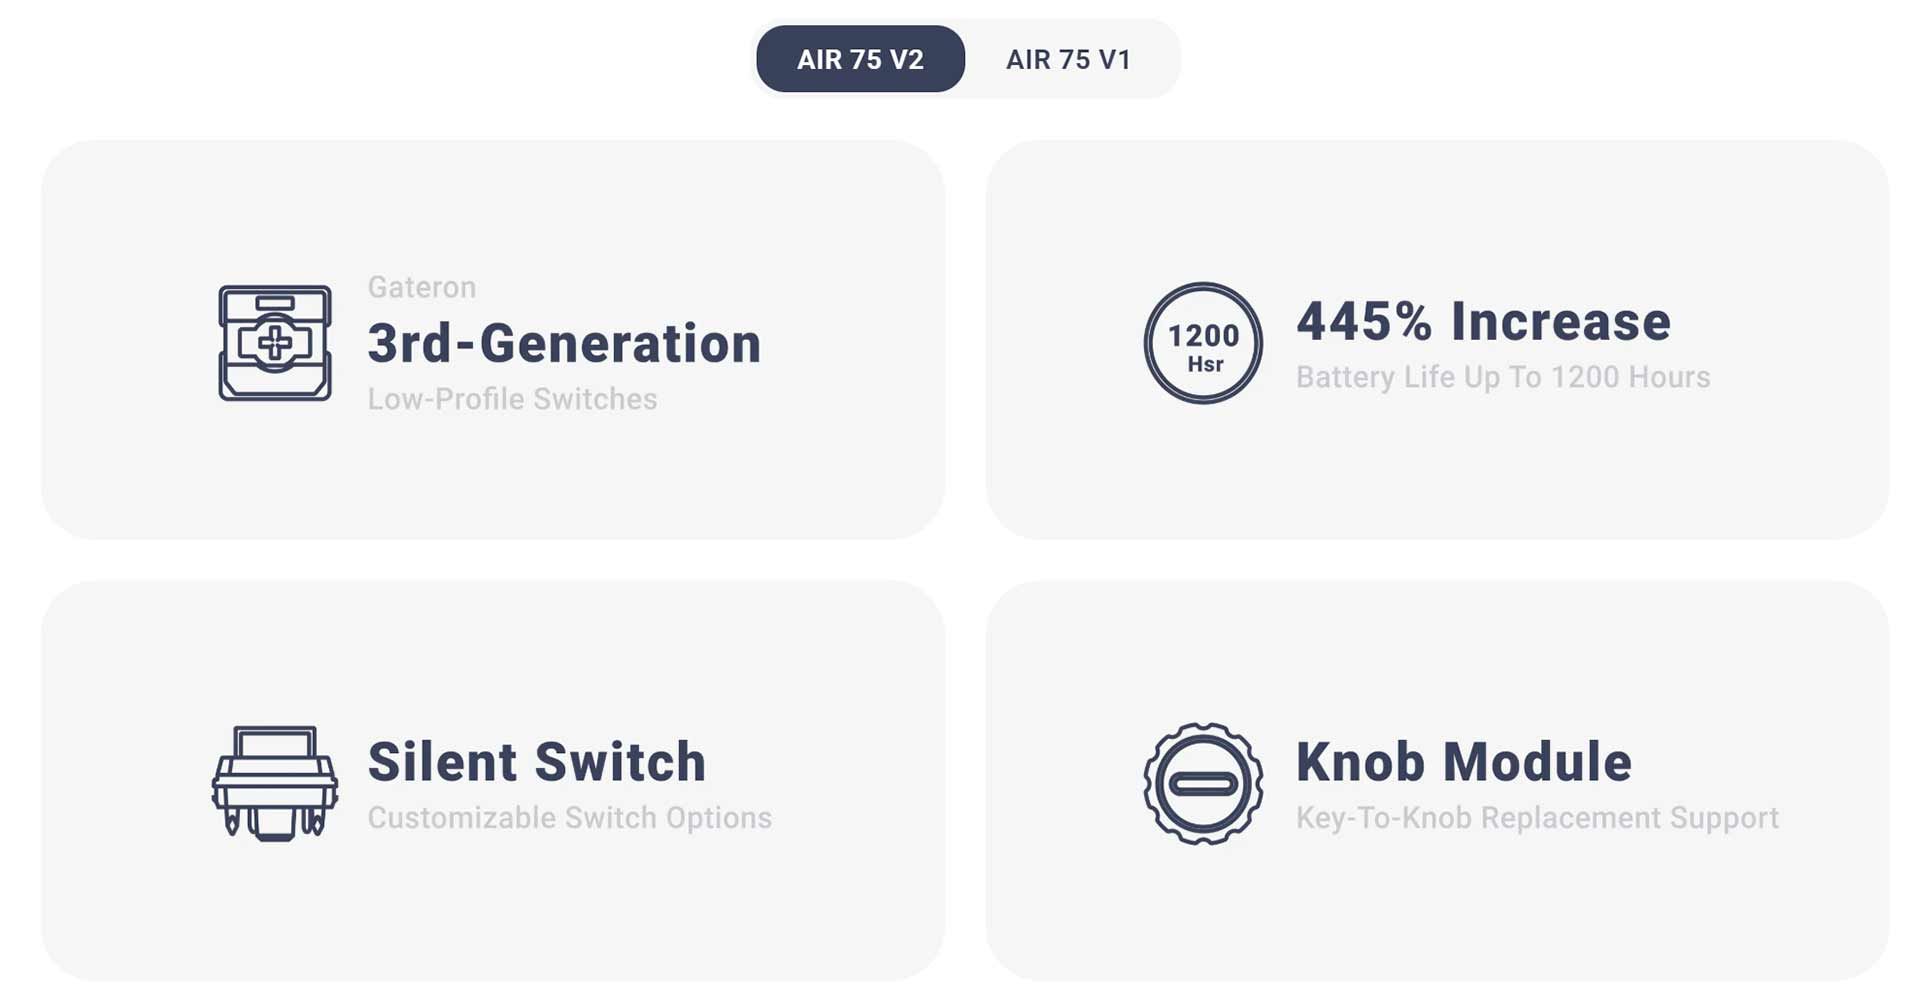Click the small 'Gateron' brand label
Screen dimensions: 1920x999
[x=421, y=287]
